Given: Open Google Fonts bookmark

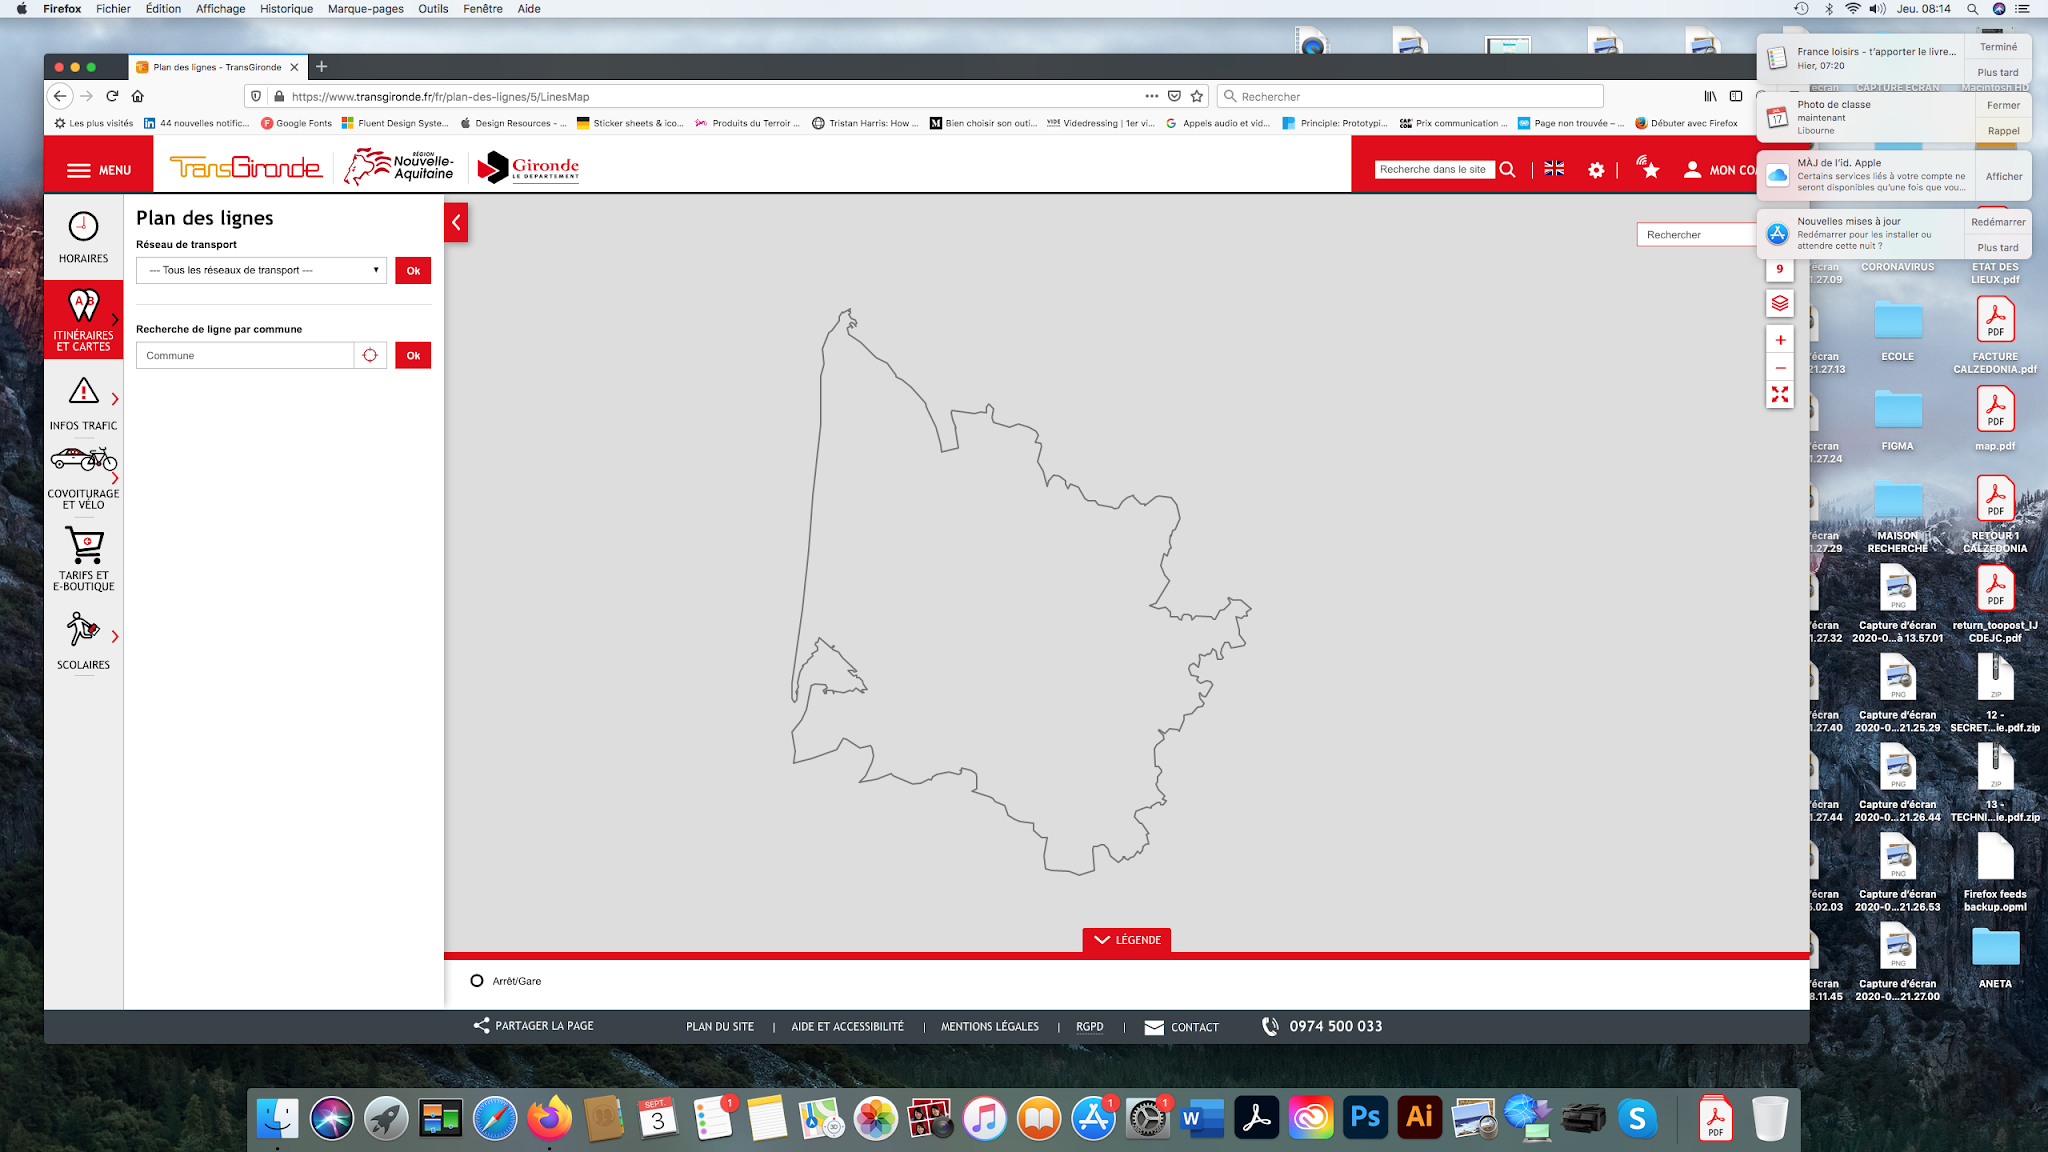Looking at the screenshot, I should tap(296, 123).
